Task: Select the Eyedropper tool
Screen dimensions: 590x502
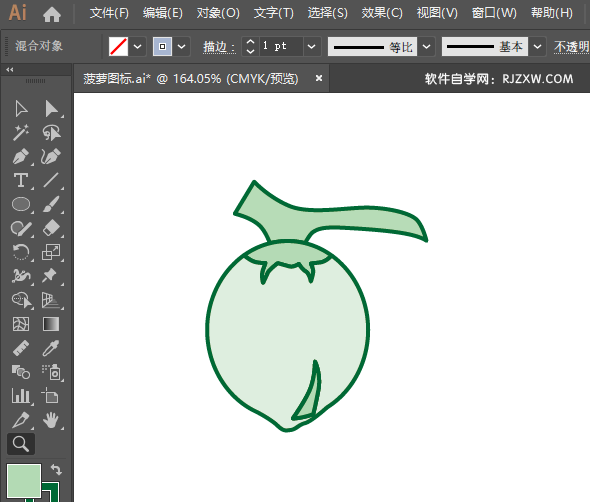Action: coord(51,348)
